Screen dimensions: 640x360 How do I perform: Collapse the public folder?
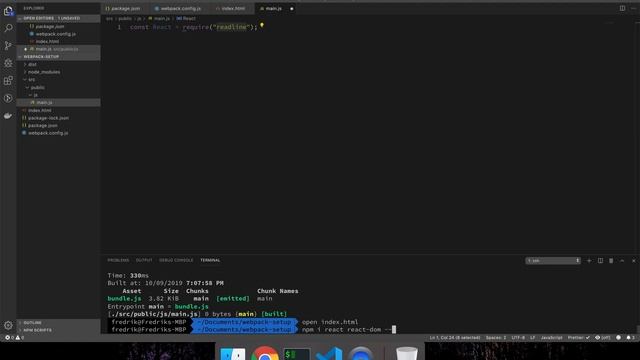(58, 87)
